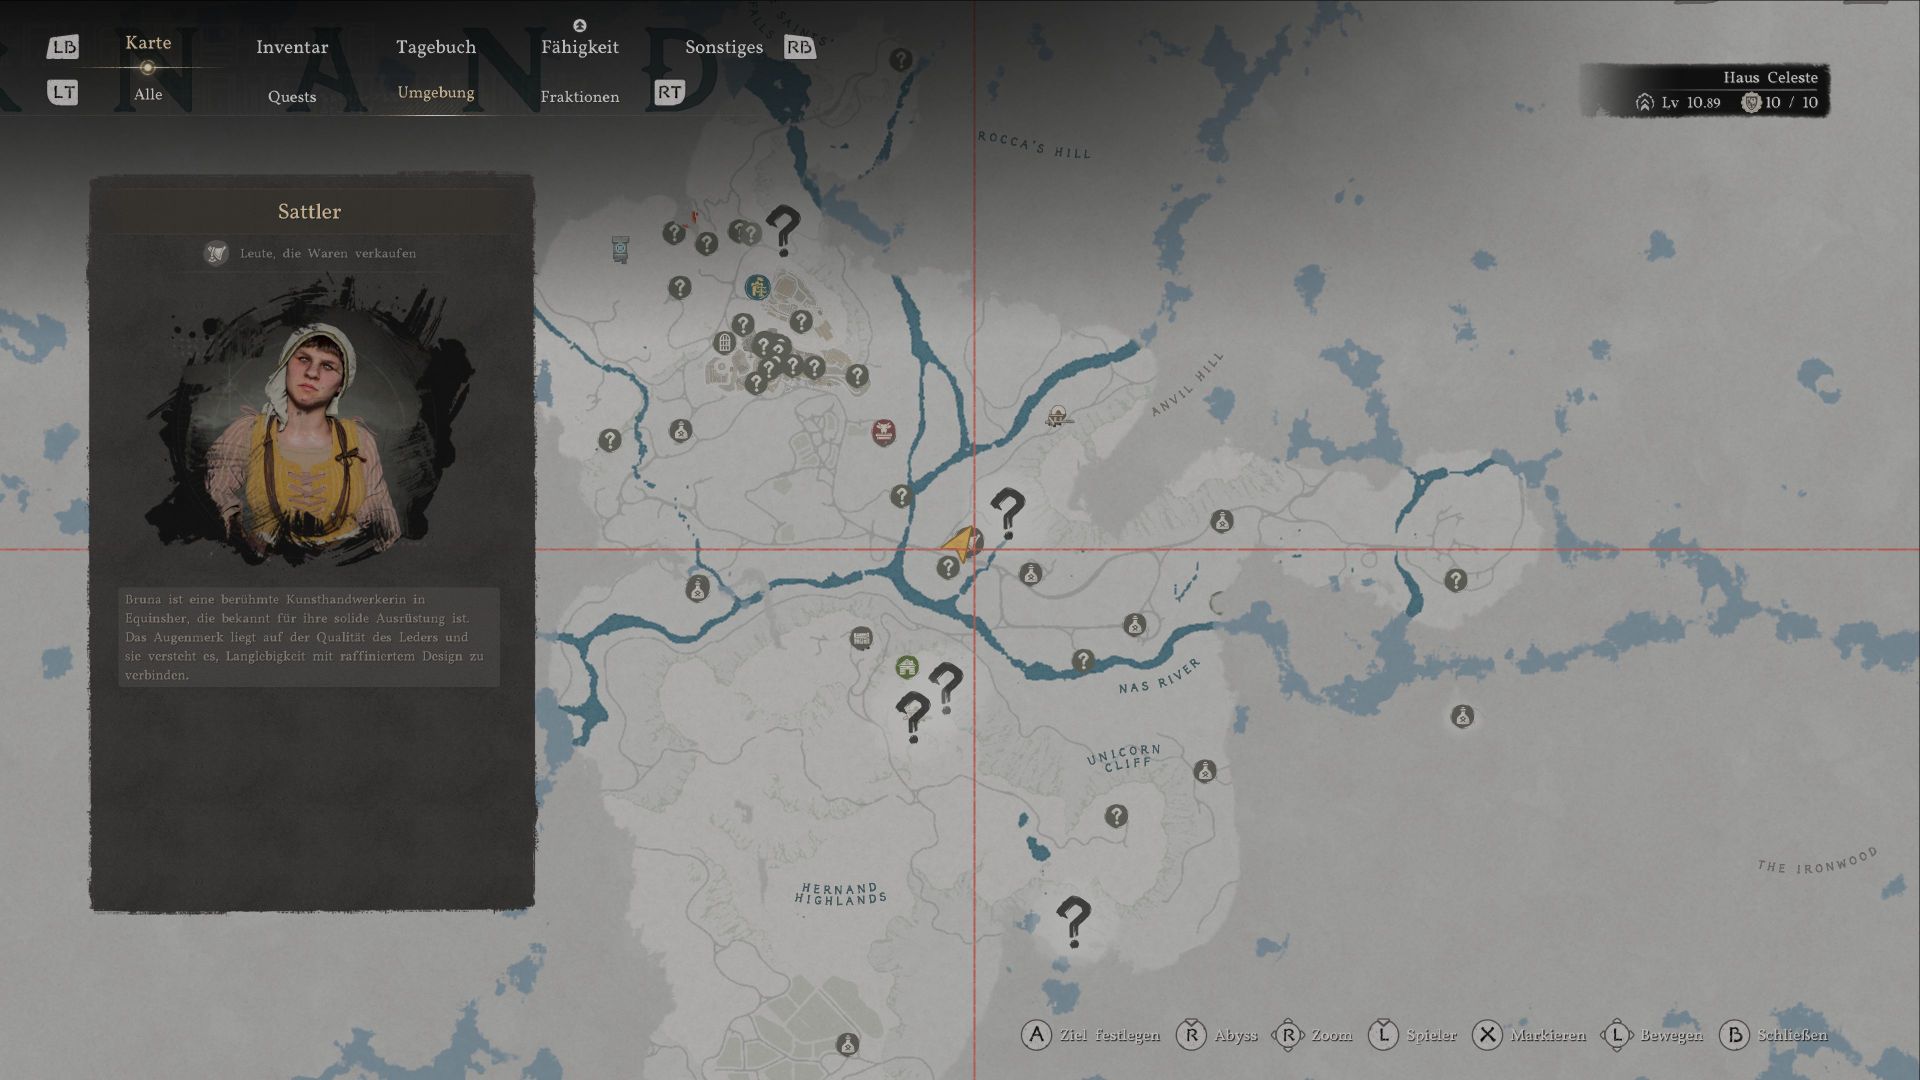Open the Tagebuch tab
This screenshot has width=1920, height=1080.
435,47
